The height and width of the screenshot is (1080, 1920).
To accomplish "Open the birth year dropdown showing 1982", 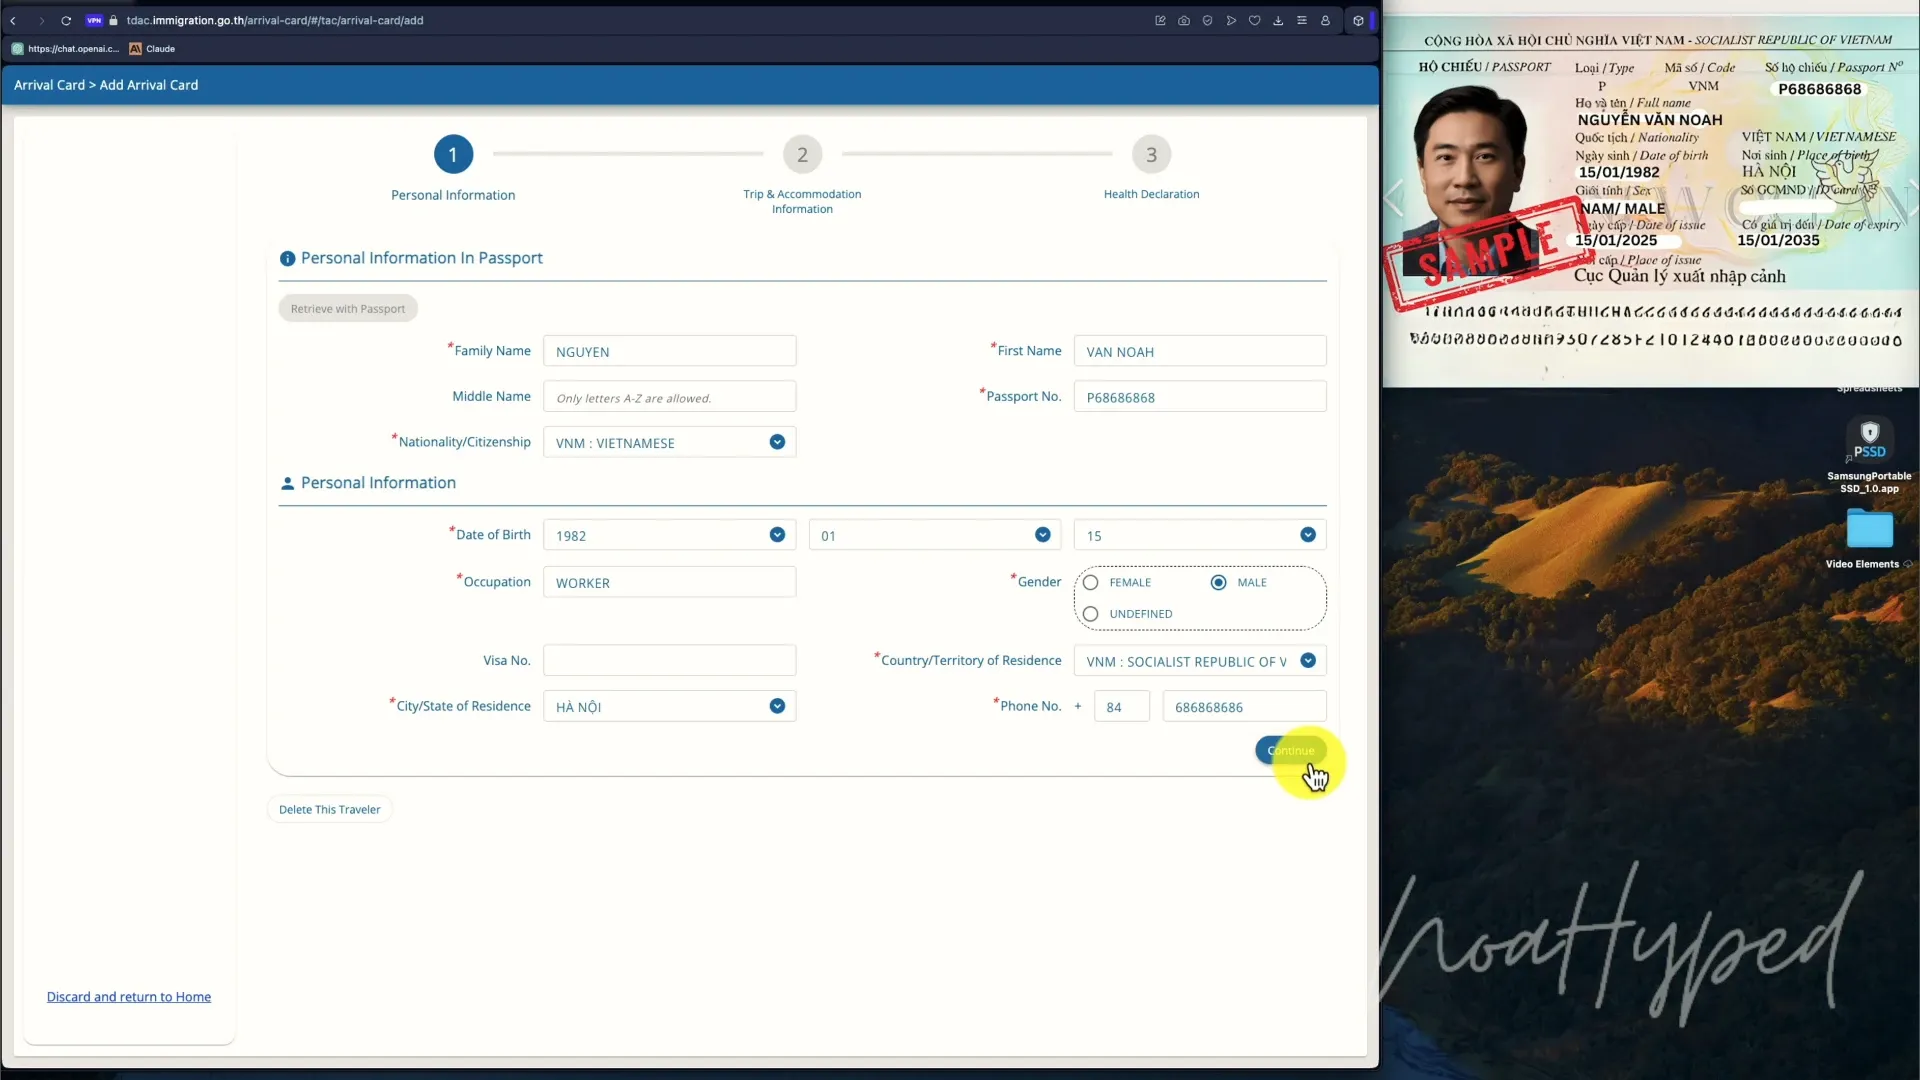I will point(670,535).
